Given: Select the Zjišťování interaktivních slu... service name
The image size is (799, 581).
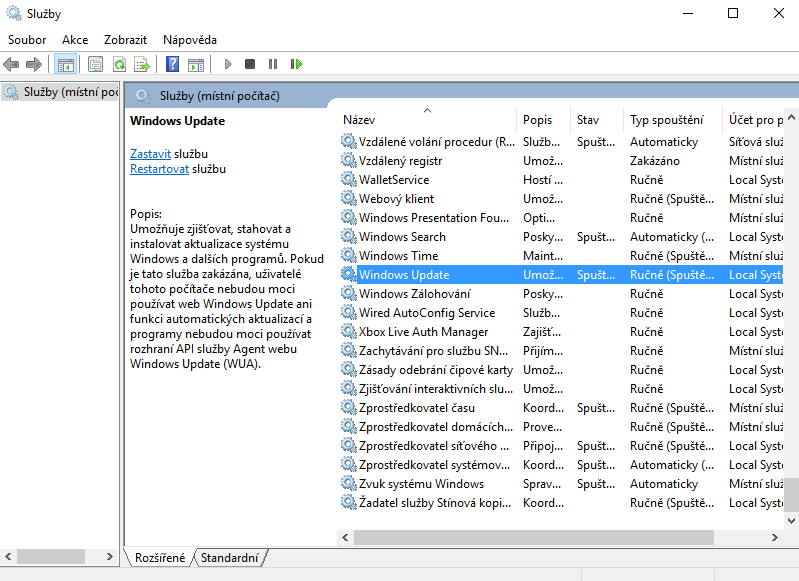Looking at the screenshot, I should point(436,389).
